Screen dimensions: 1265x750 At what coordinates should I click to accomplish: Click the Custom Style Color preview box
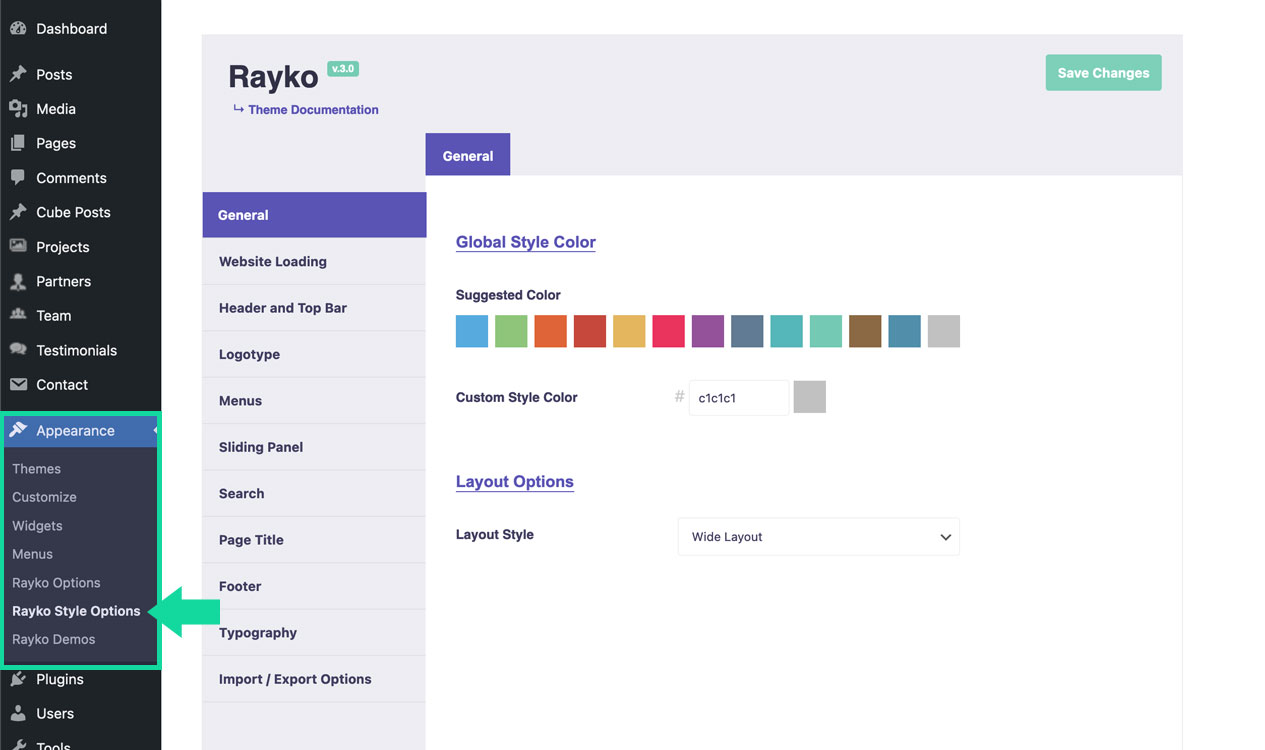810,397
